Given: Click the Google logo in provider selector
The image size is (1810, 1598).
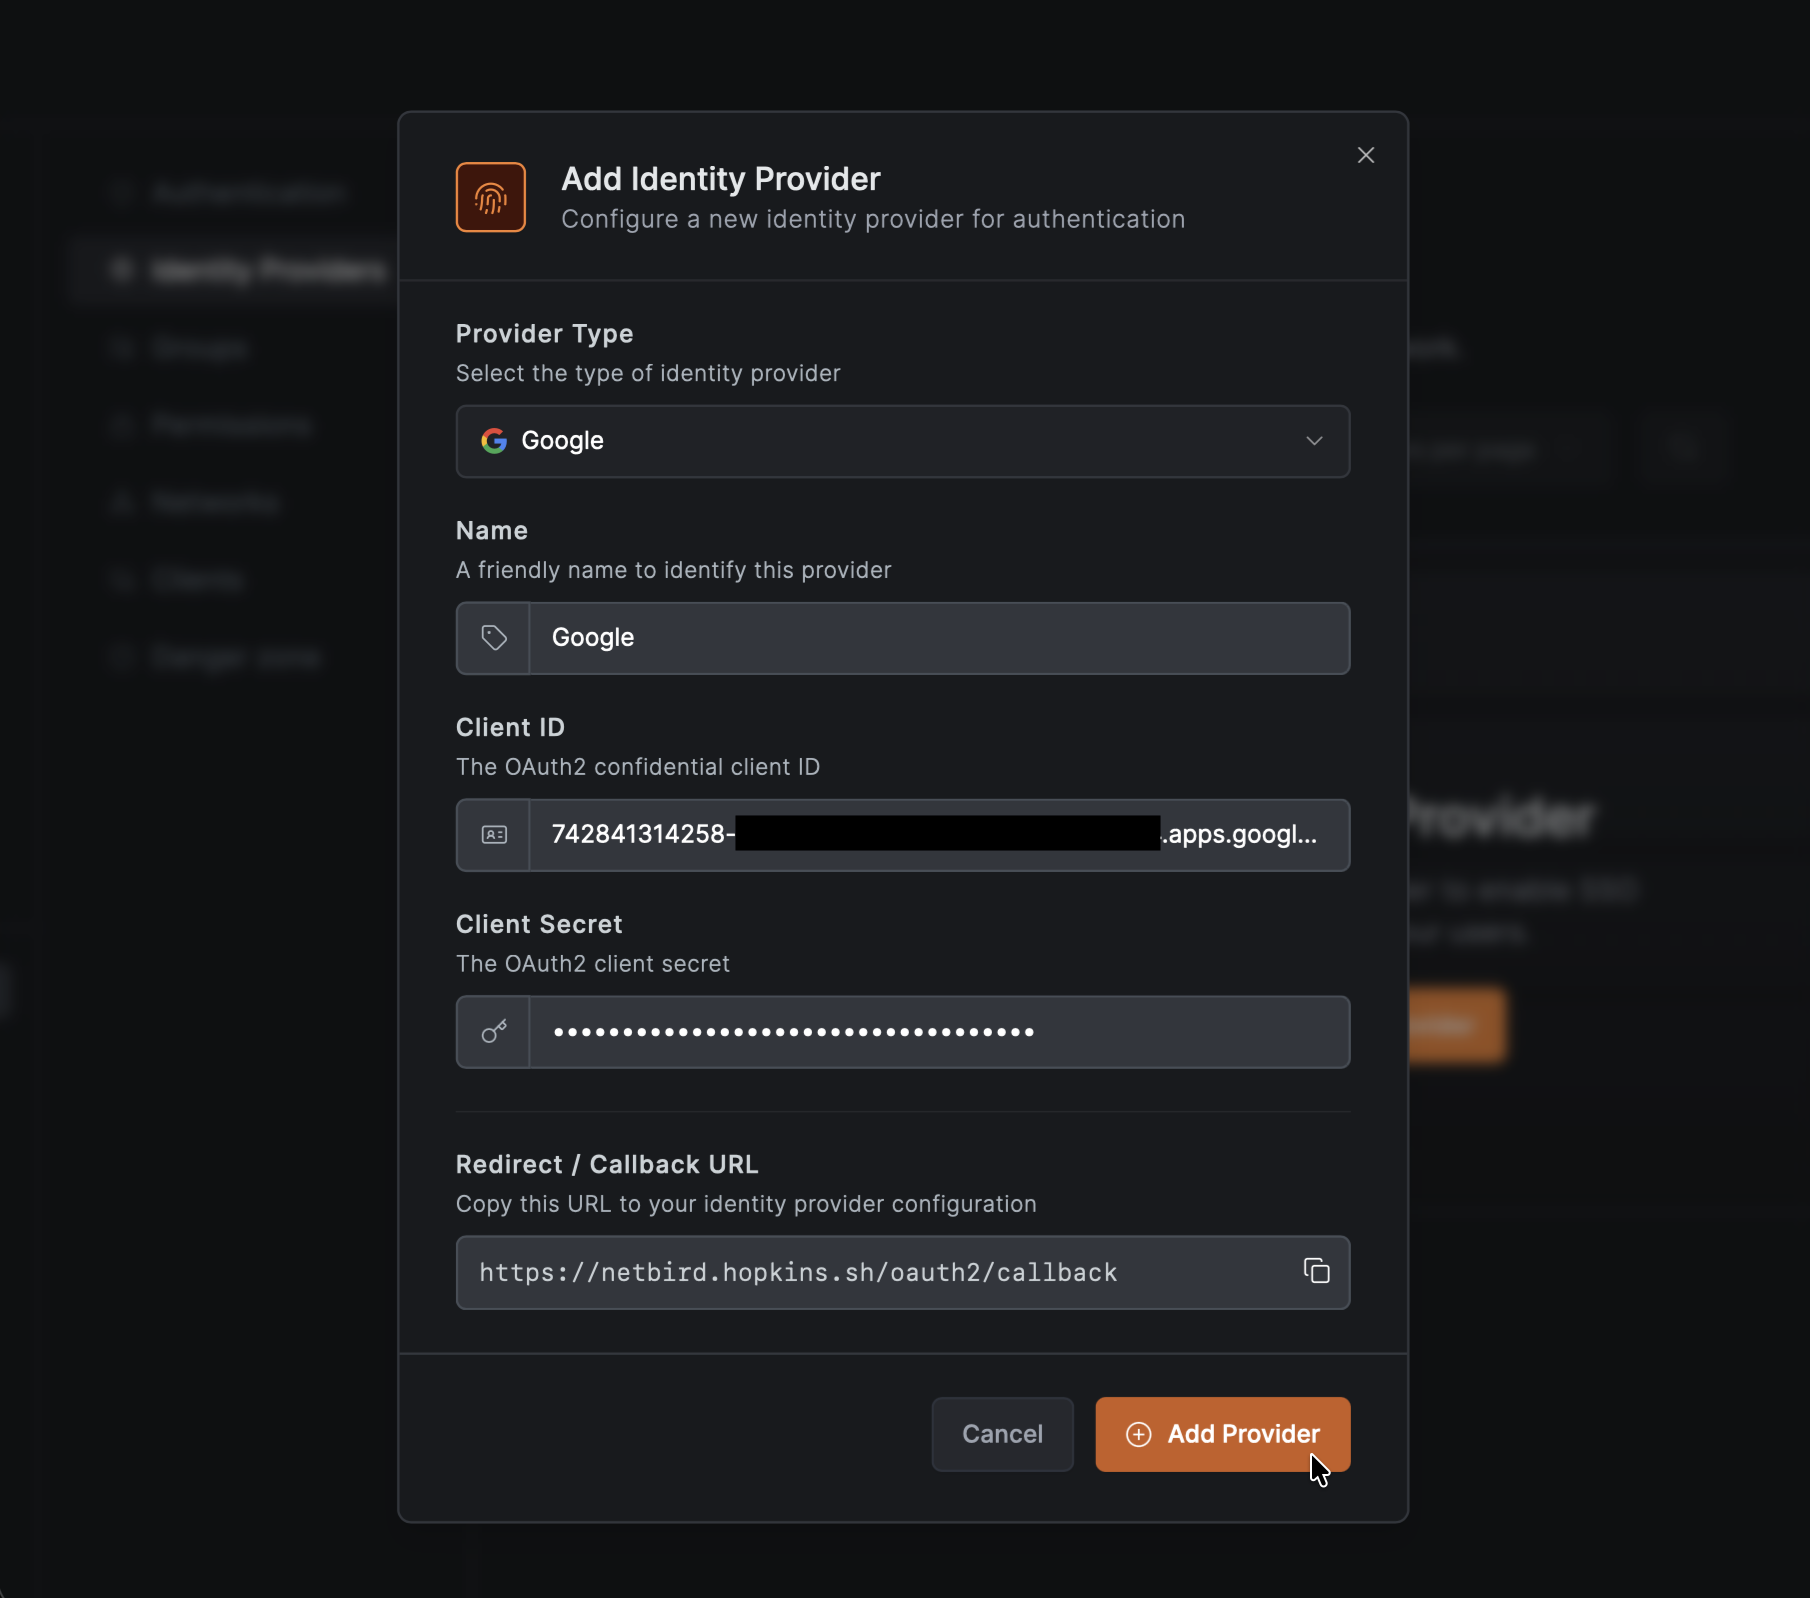Looking at the screenshot, I should pos(494,441).
